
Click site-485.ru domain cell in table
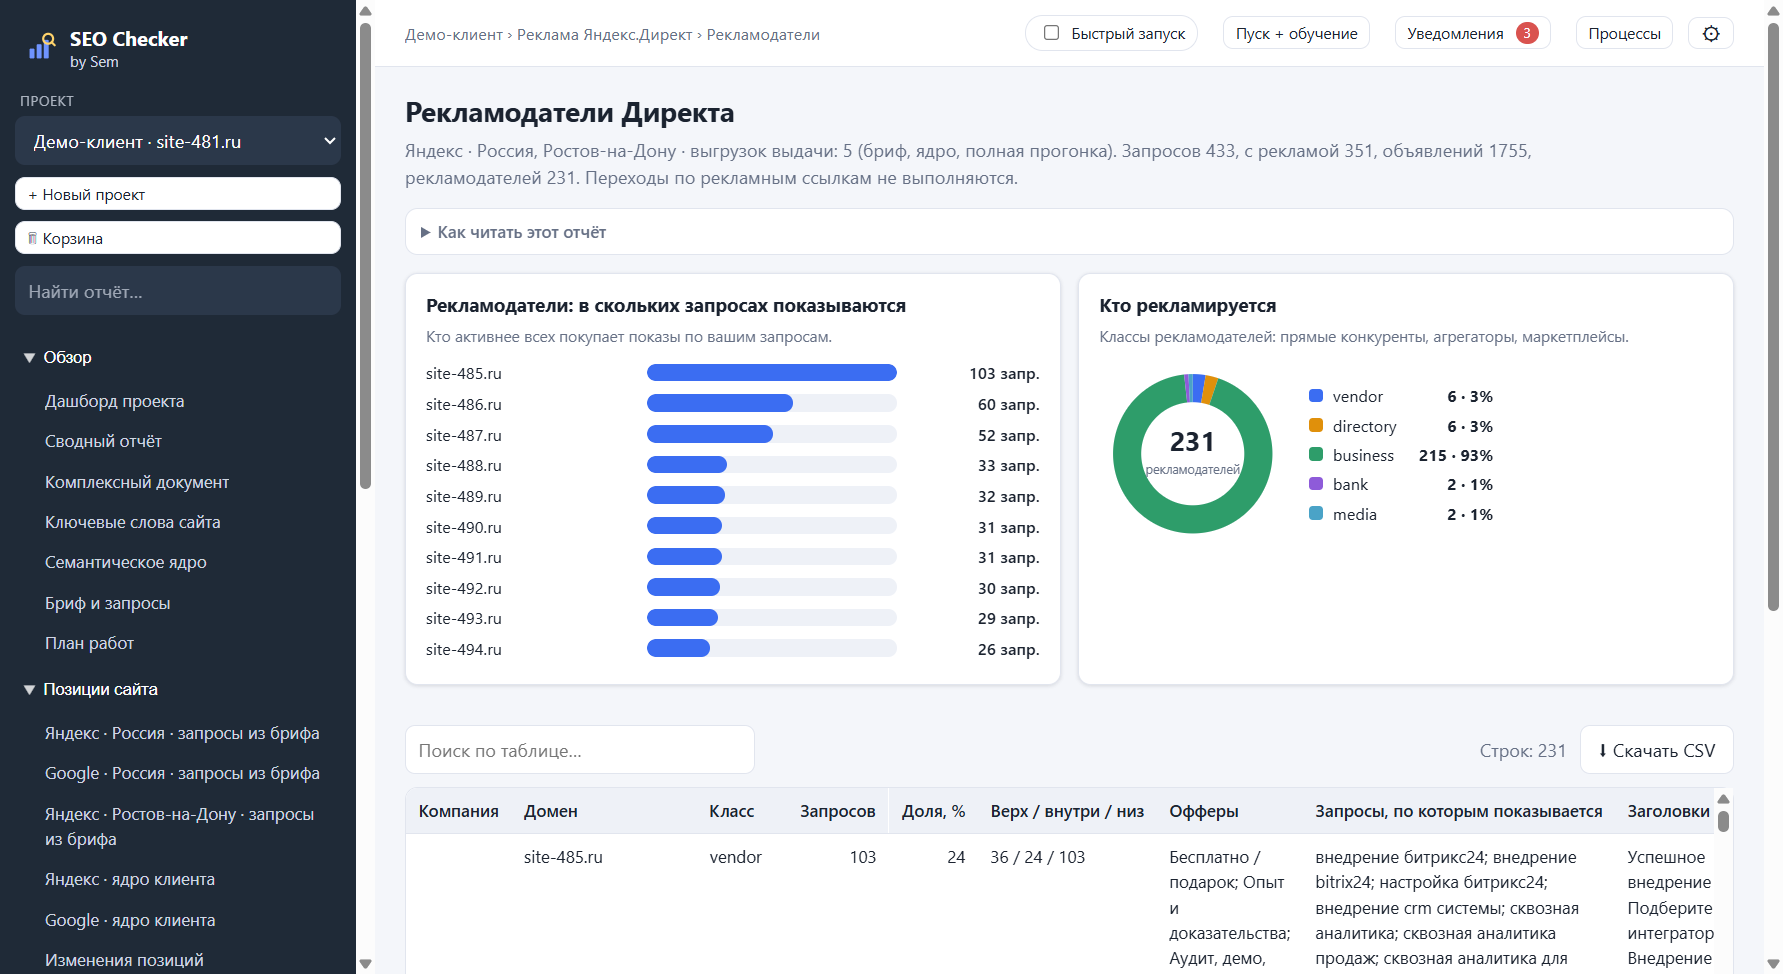point(563,857)
